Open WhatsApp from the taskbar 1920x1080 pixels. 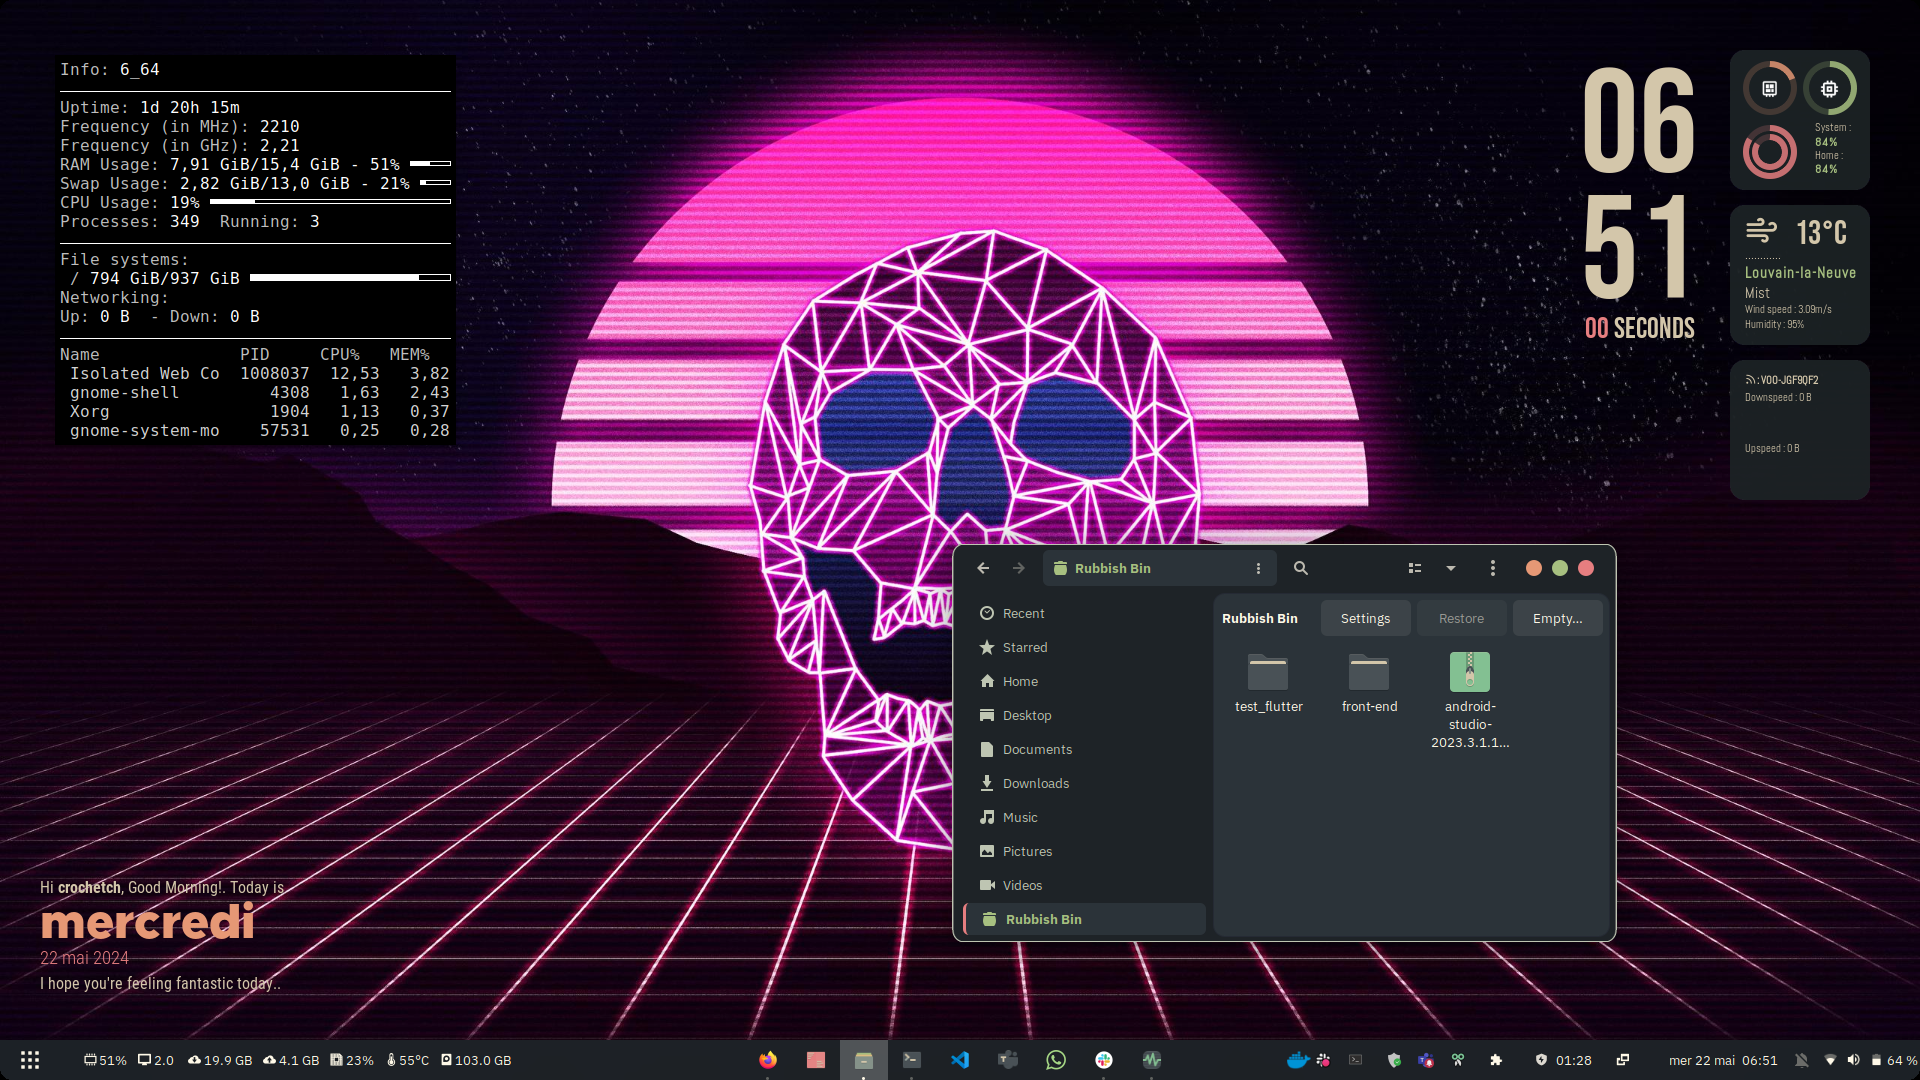pyautogui.click(x=1056, y=1060)
